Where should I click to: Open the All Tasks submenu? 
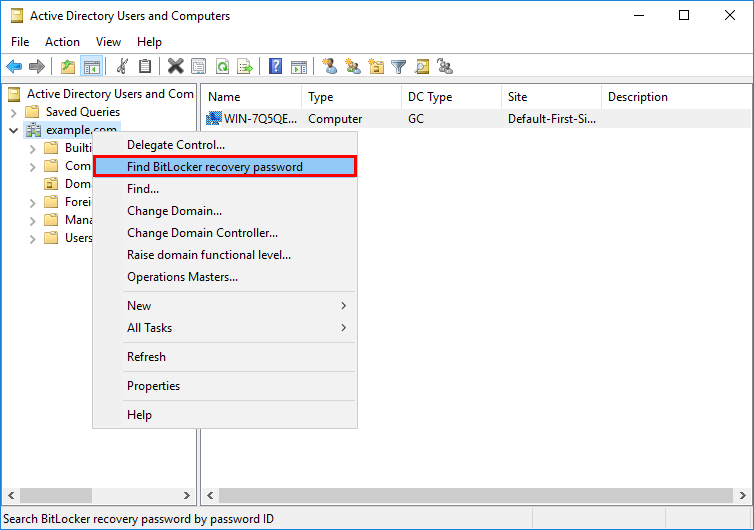click(x=225, y=328)
